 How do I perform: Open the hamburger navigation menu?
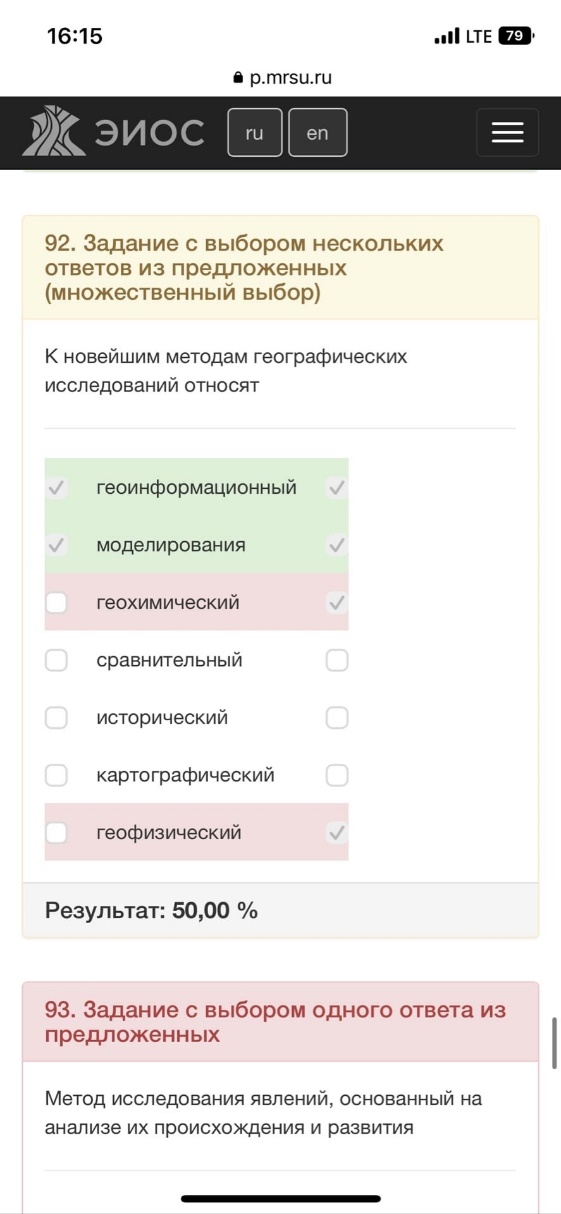click(507, 133)
